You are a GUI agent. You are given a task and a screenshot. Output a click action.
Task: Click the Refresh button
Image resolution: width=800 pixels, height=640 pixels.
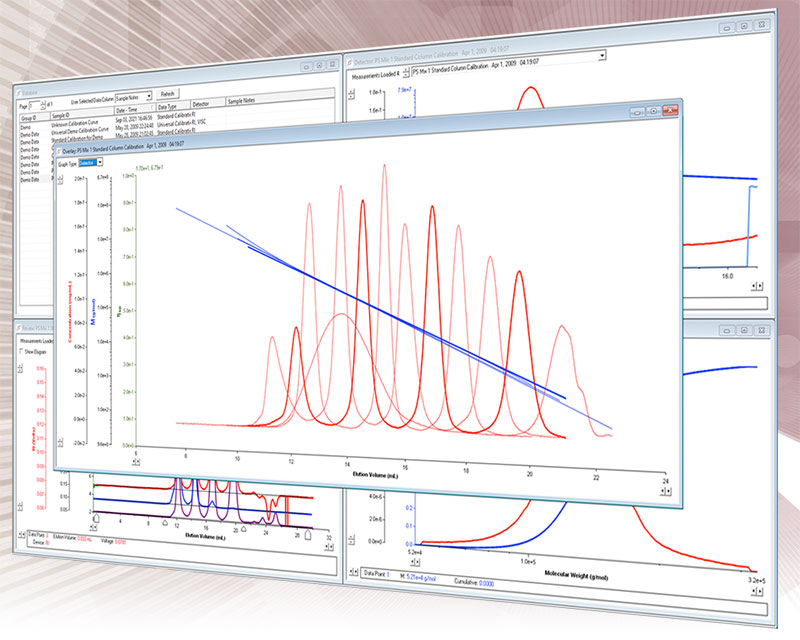(x=170, y=94)
